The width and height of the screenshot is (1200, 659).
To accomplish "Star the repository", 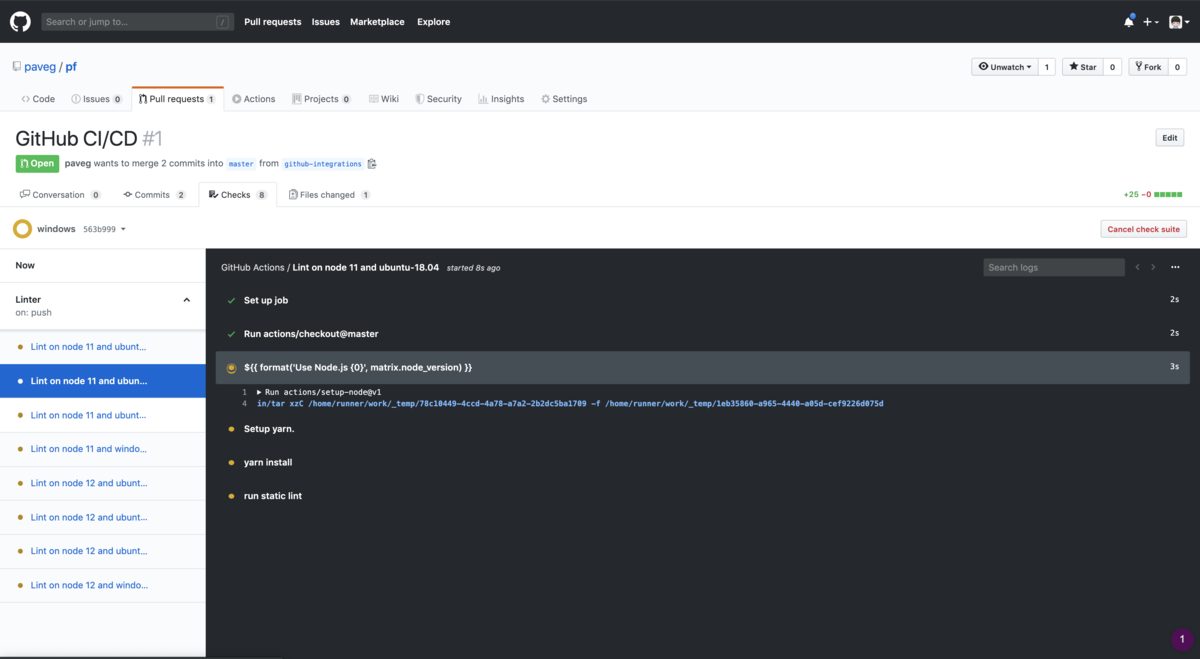I will [1082, 67].
